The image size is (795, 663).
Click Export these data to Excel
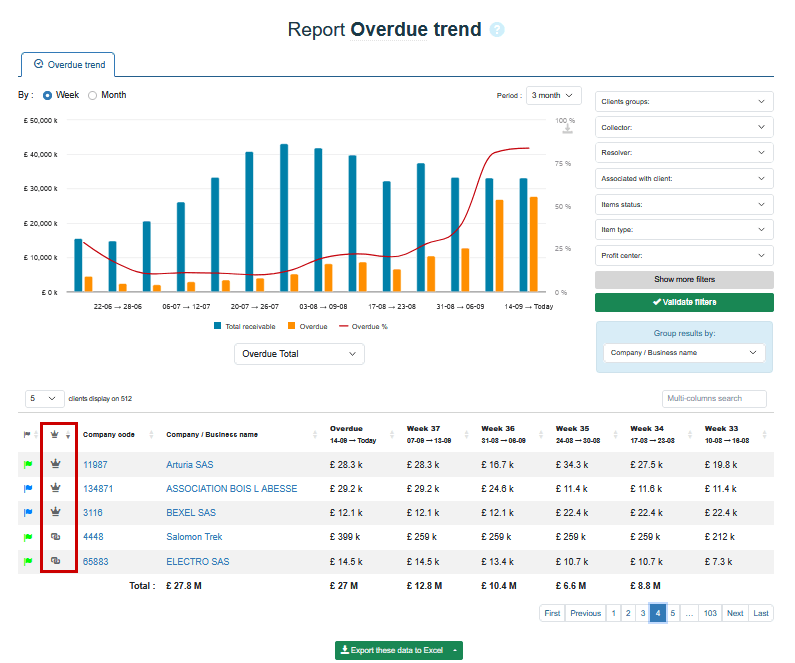click(x=392, y=650)
